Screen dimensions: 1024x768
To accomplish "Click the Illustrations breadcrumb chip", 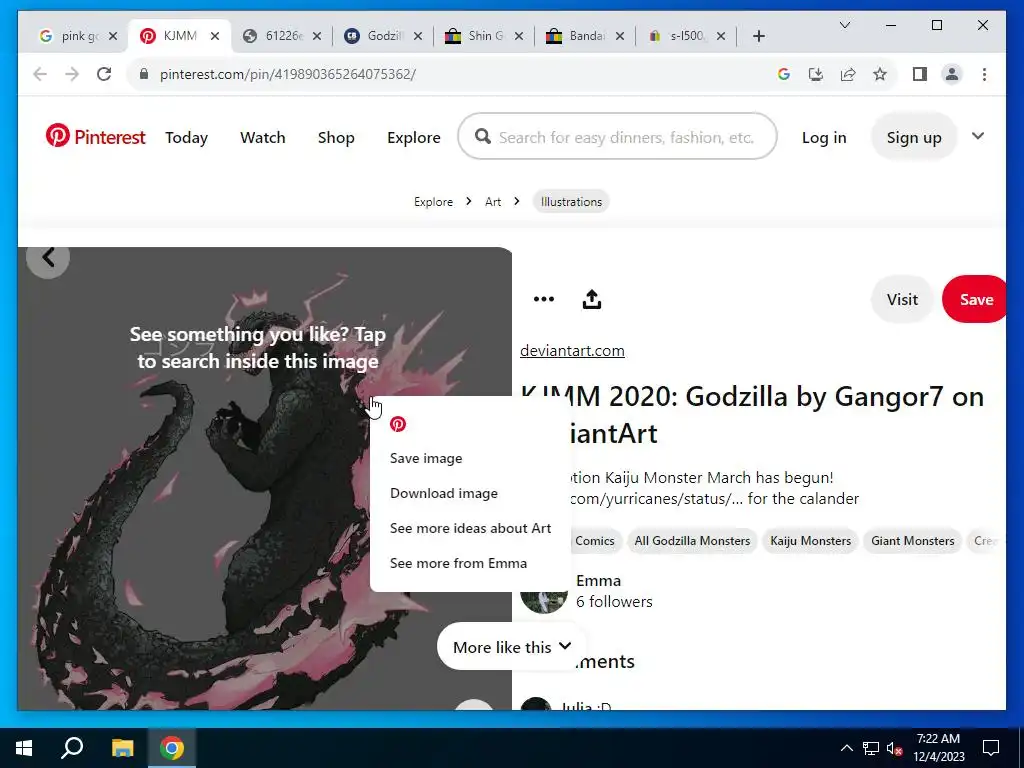I will click(571, 202).
